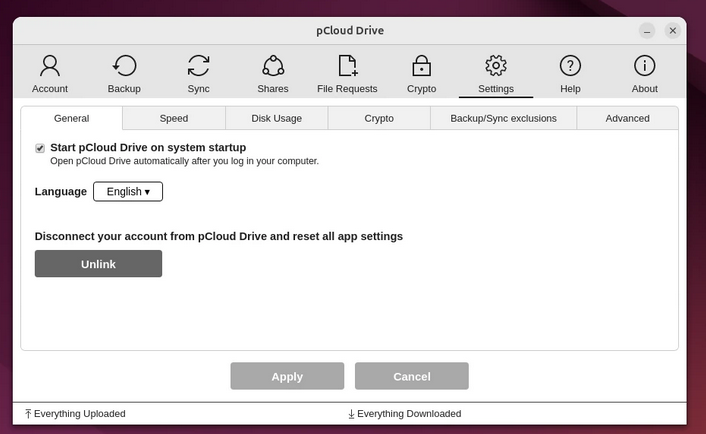The width and height of the screenshot is (706, 434).
Task: Toggle Start pCloud Drive on system startup
Action: click(40, 148)
